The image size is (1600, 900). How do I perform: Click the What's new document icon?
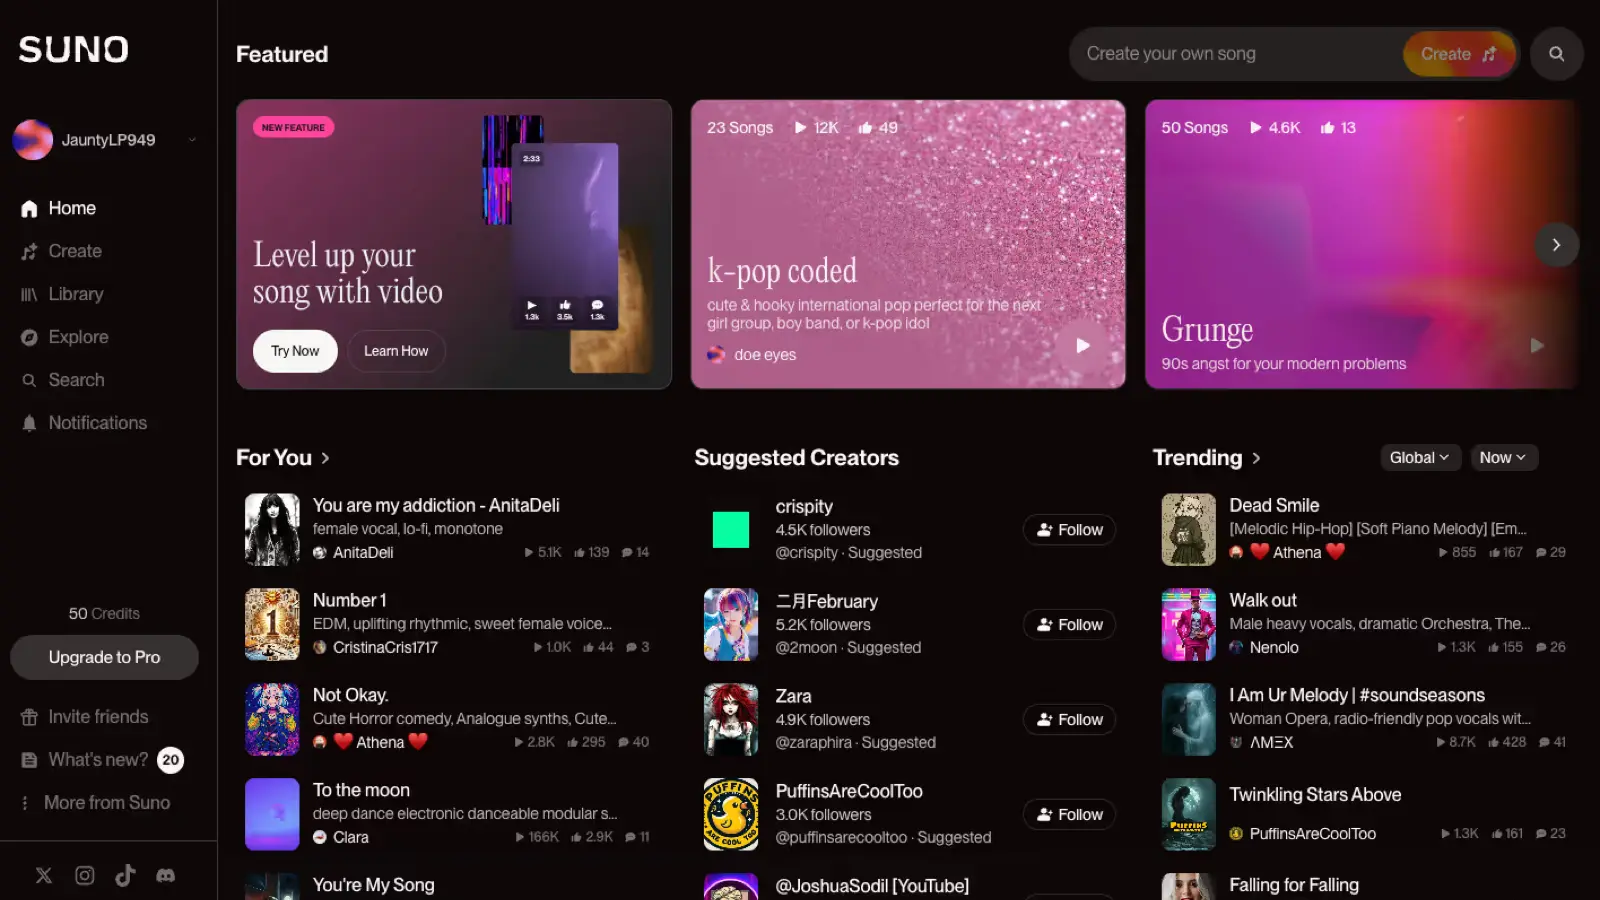point(29,760)
